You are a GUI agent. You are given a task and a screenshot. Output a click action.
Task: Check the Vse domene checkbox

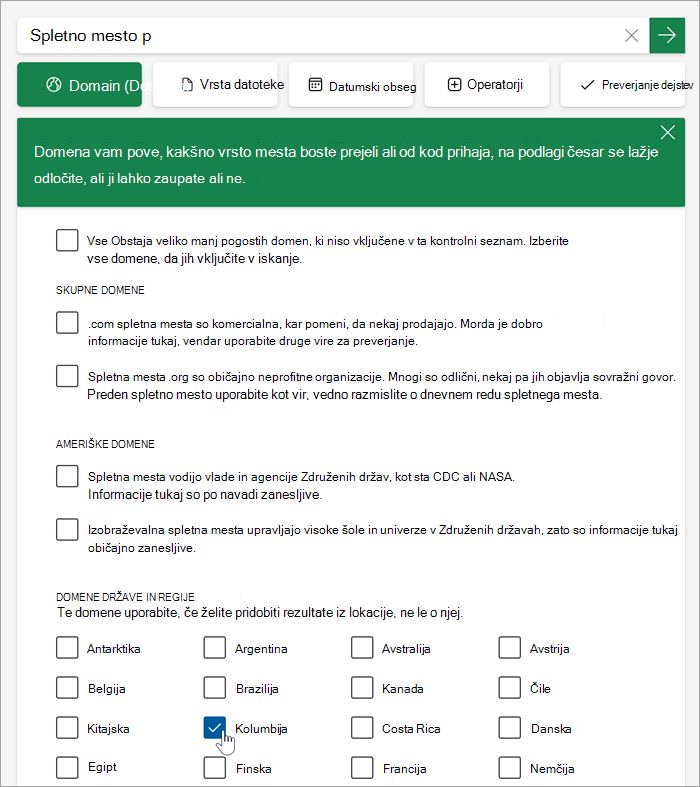coord(67,240)
